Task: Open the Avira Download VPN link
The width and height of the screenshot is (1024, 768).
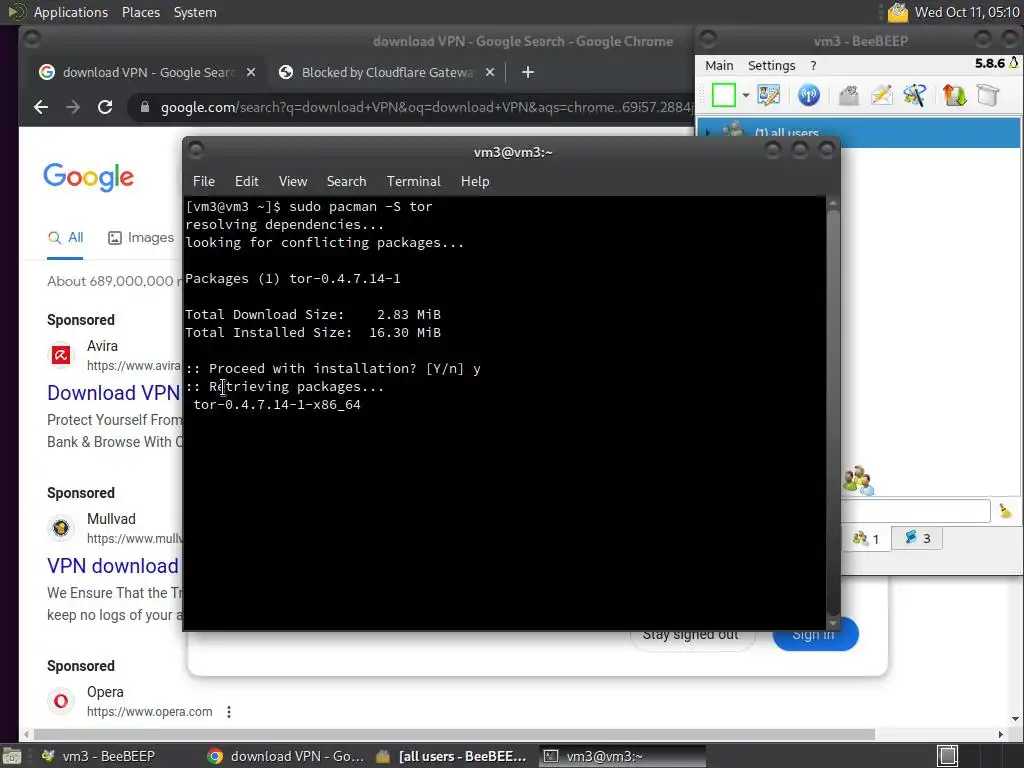Action: point(114,392)
